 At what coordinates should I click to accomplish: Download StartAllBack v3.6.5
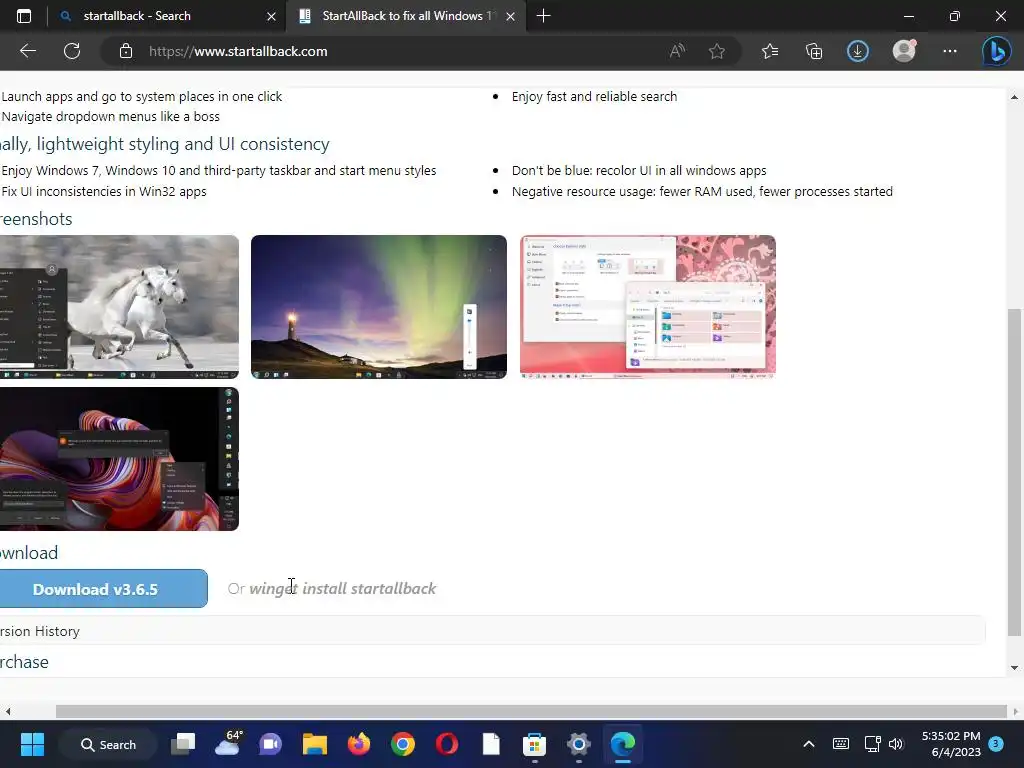(104, 588)
